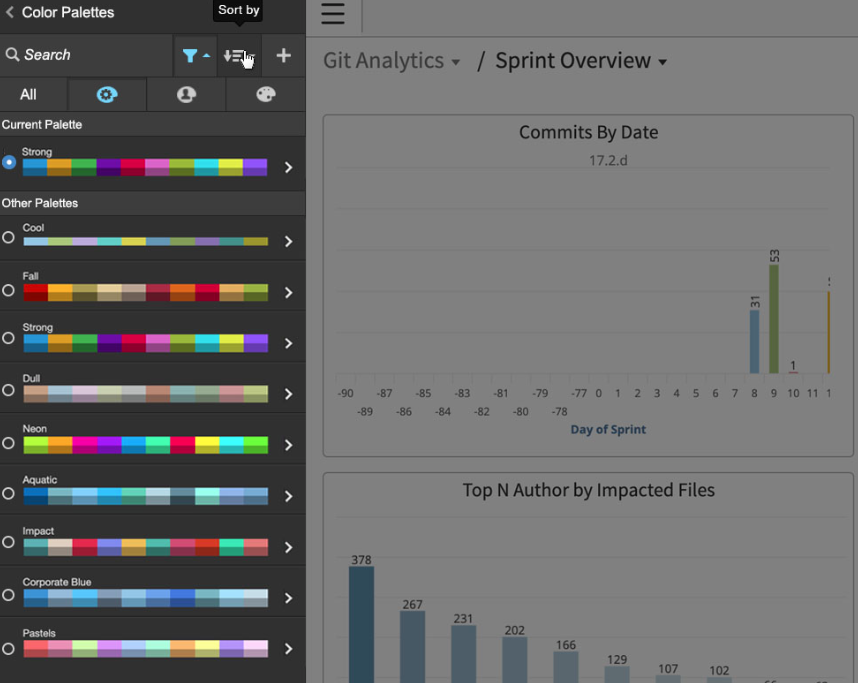Switch to user palettes tab
Screen dimensions: 858x683
pyautogui.click(x=186, y=95)
